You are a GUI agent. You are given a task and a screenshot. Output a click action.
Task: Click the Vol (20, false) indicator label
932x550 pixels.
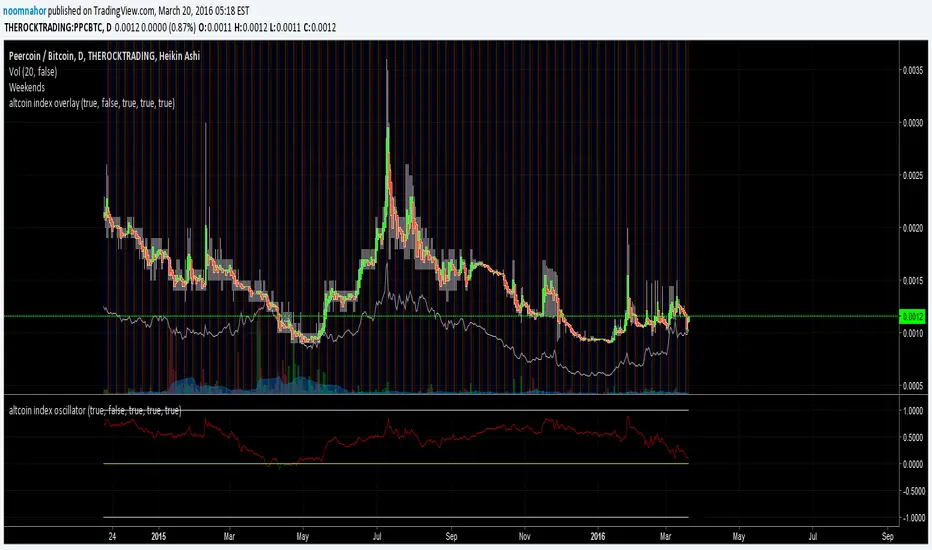click(35, 73)
